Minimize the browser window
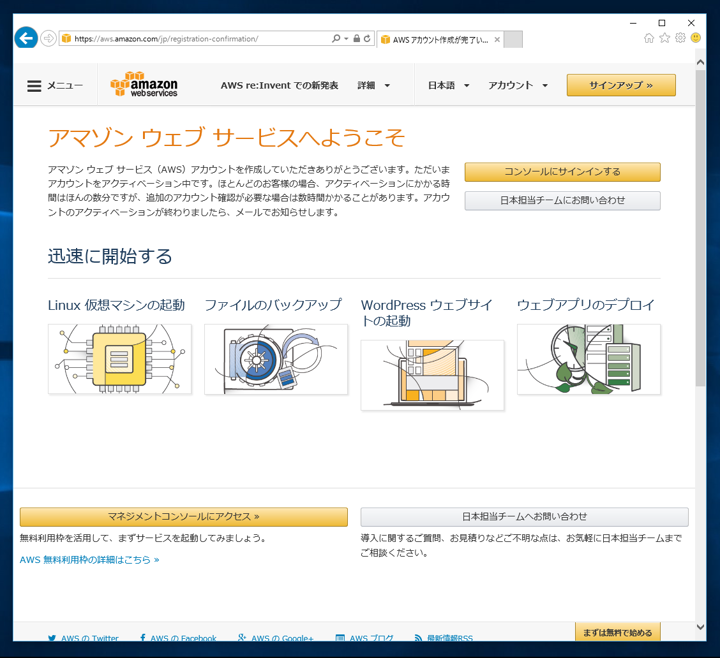720x658 pixels. point(633,23)
